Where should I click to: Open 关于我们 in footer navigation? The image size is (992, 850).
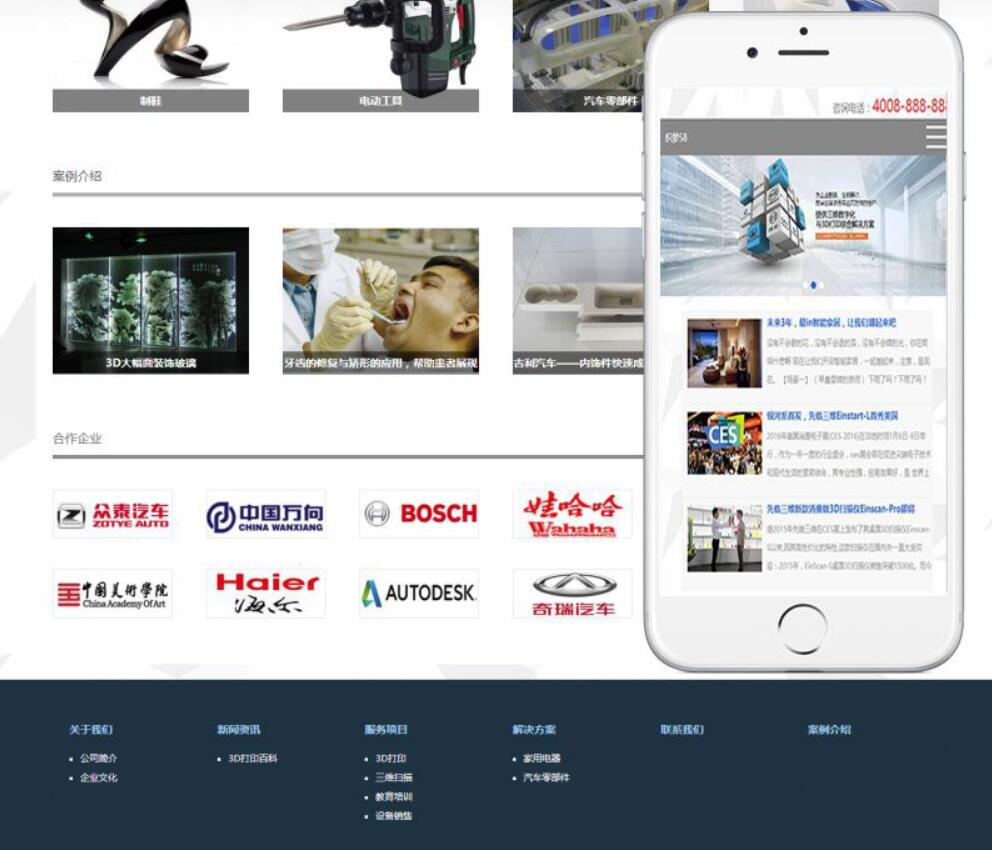tap(91, 730)
